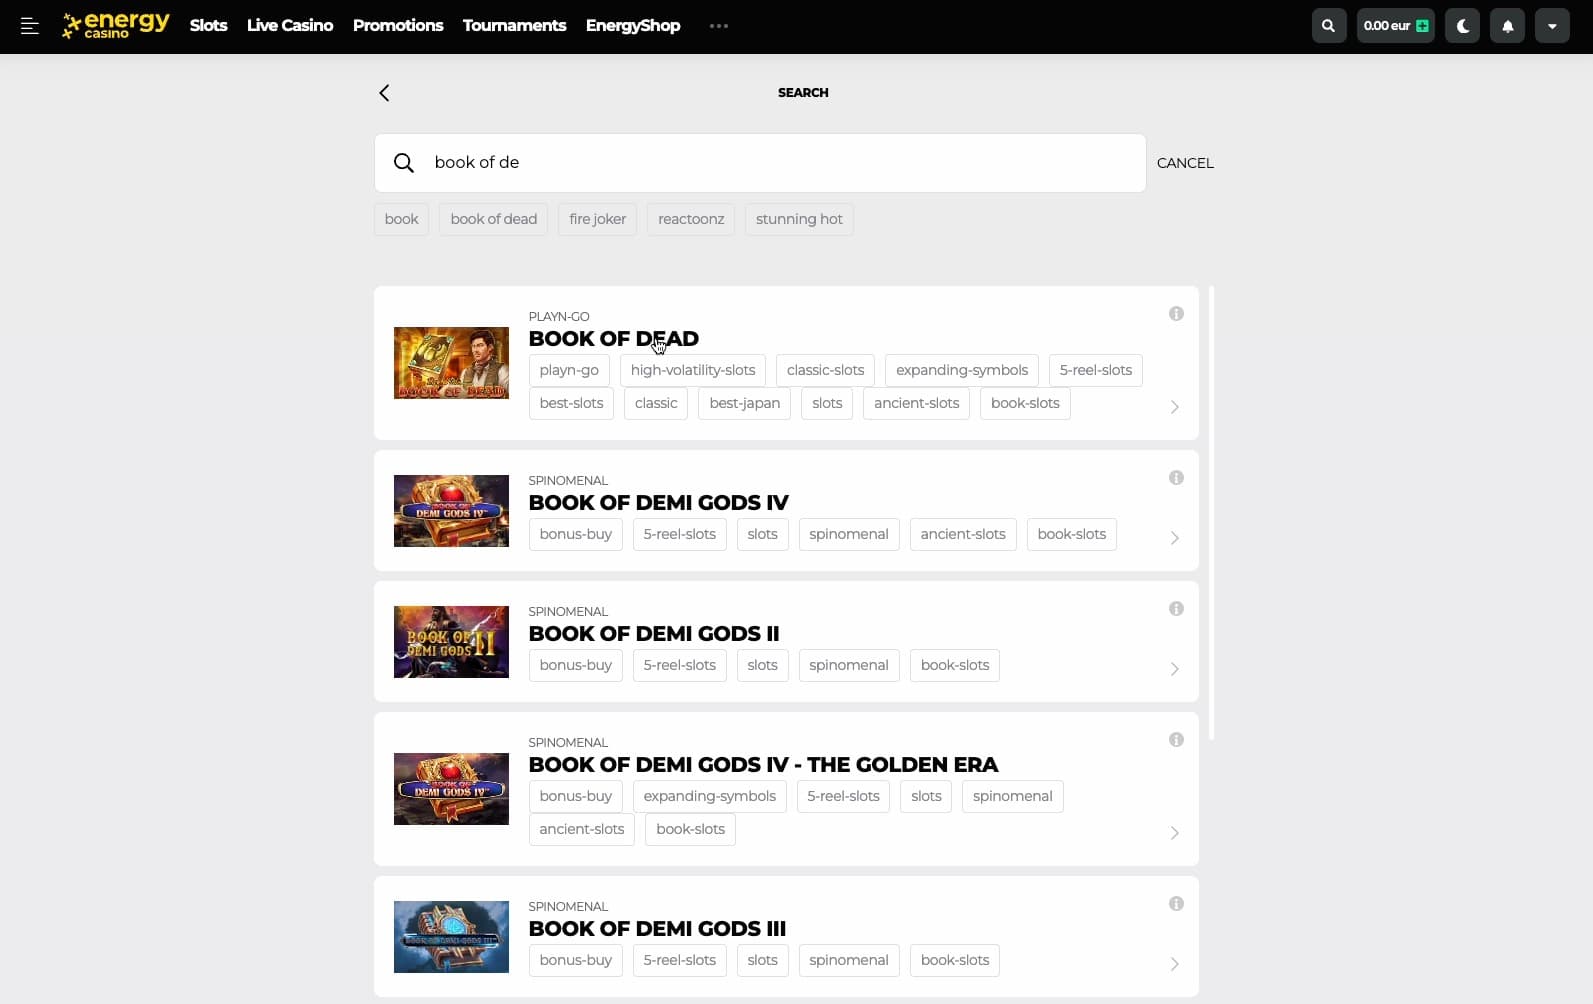Viewport: 1593px width, 1004px height.
Task: Click the green deposit plus icon
Action: click(x=1422, y=26)
